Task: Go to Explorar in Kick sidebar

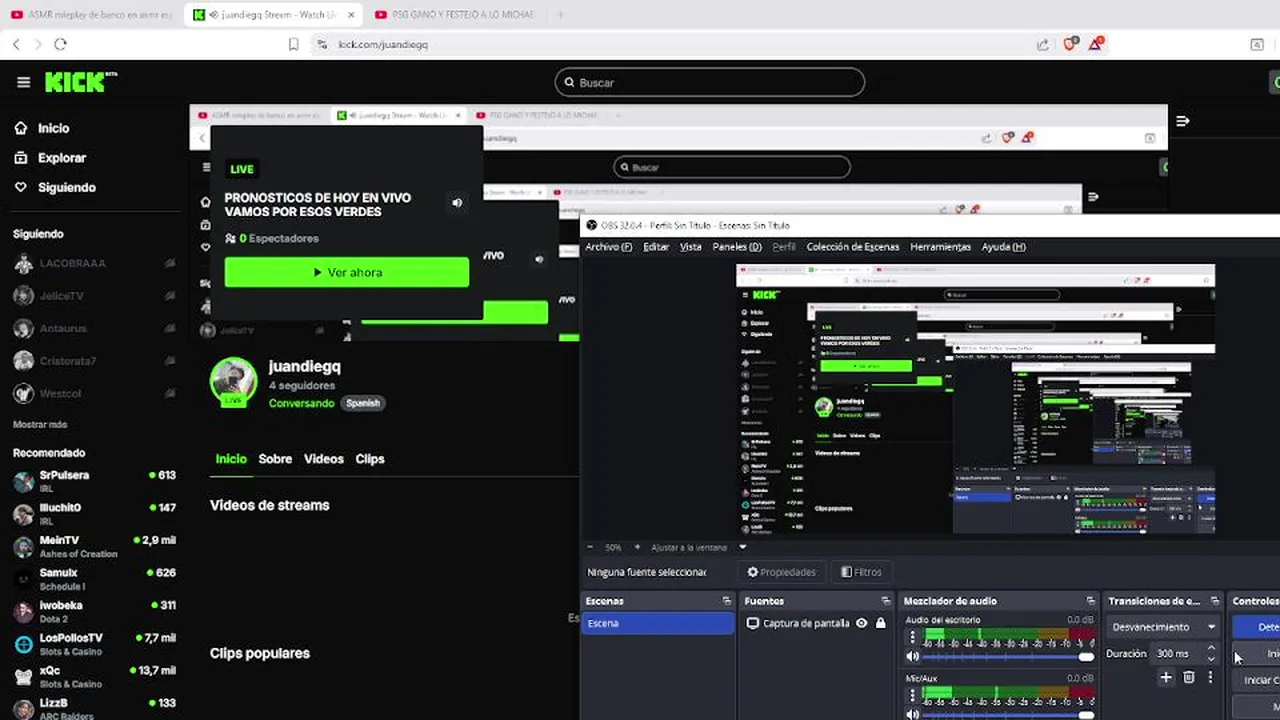Action: [50, 158]
